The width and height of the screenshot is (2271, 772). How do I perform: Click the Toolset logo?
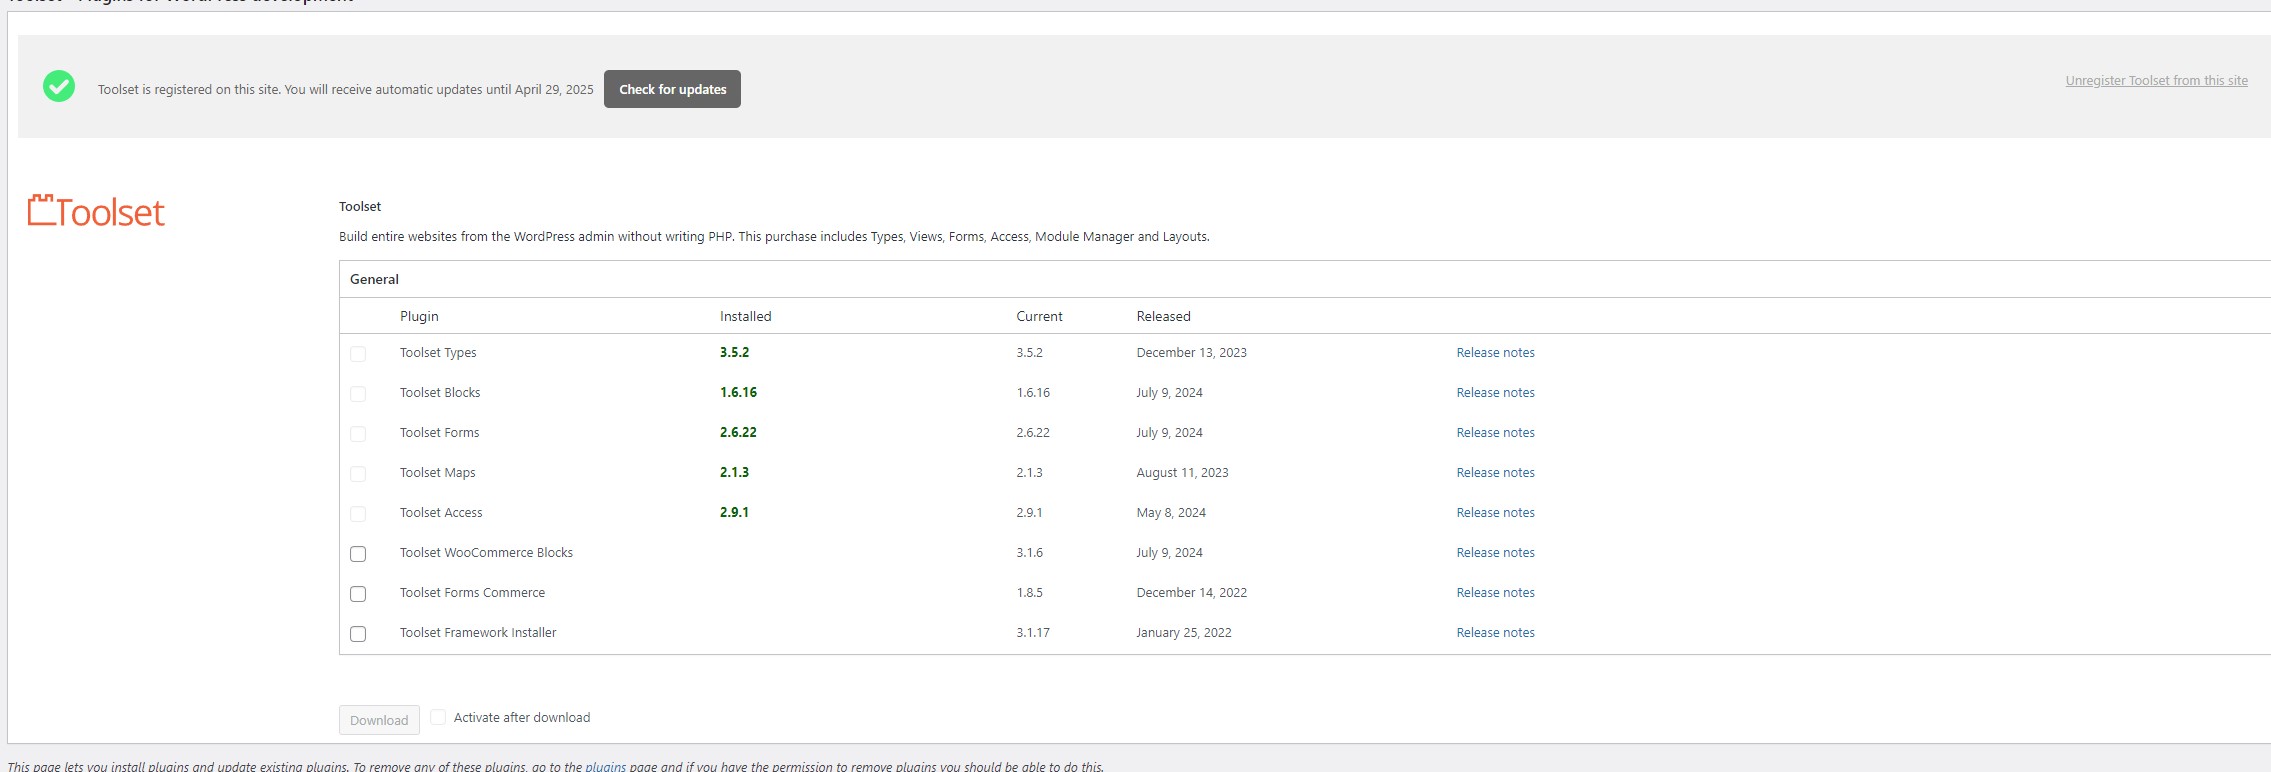(x=96, y=211)
